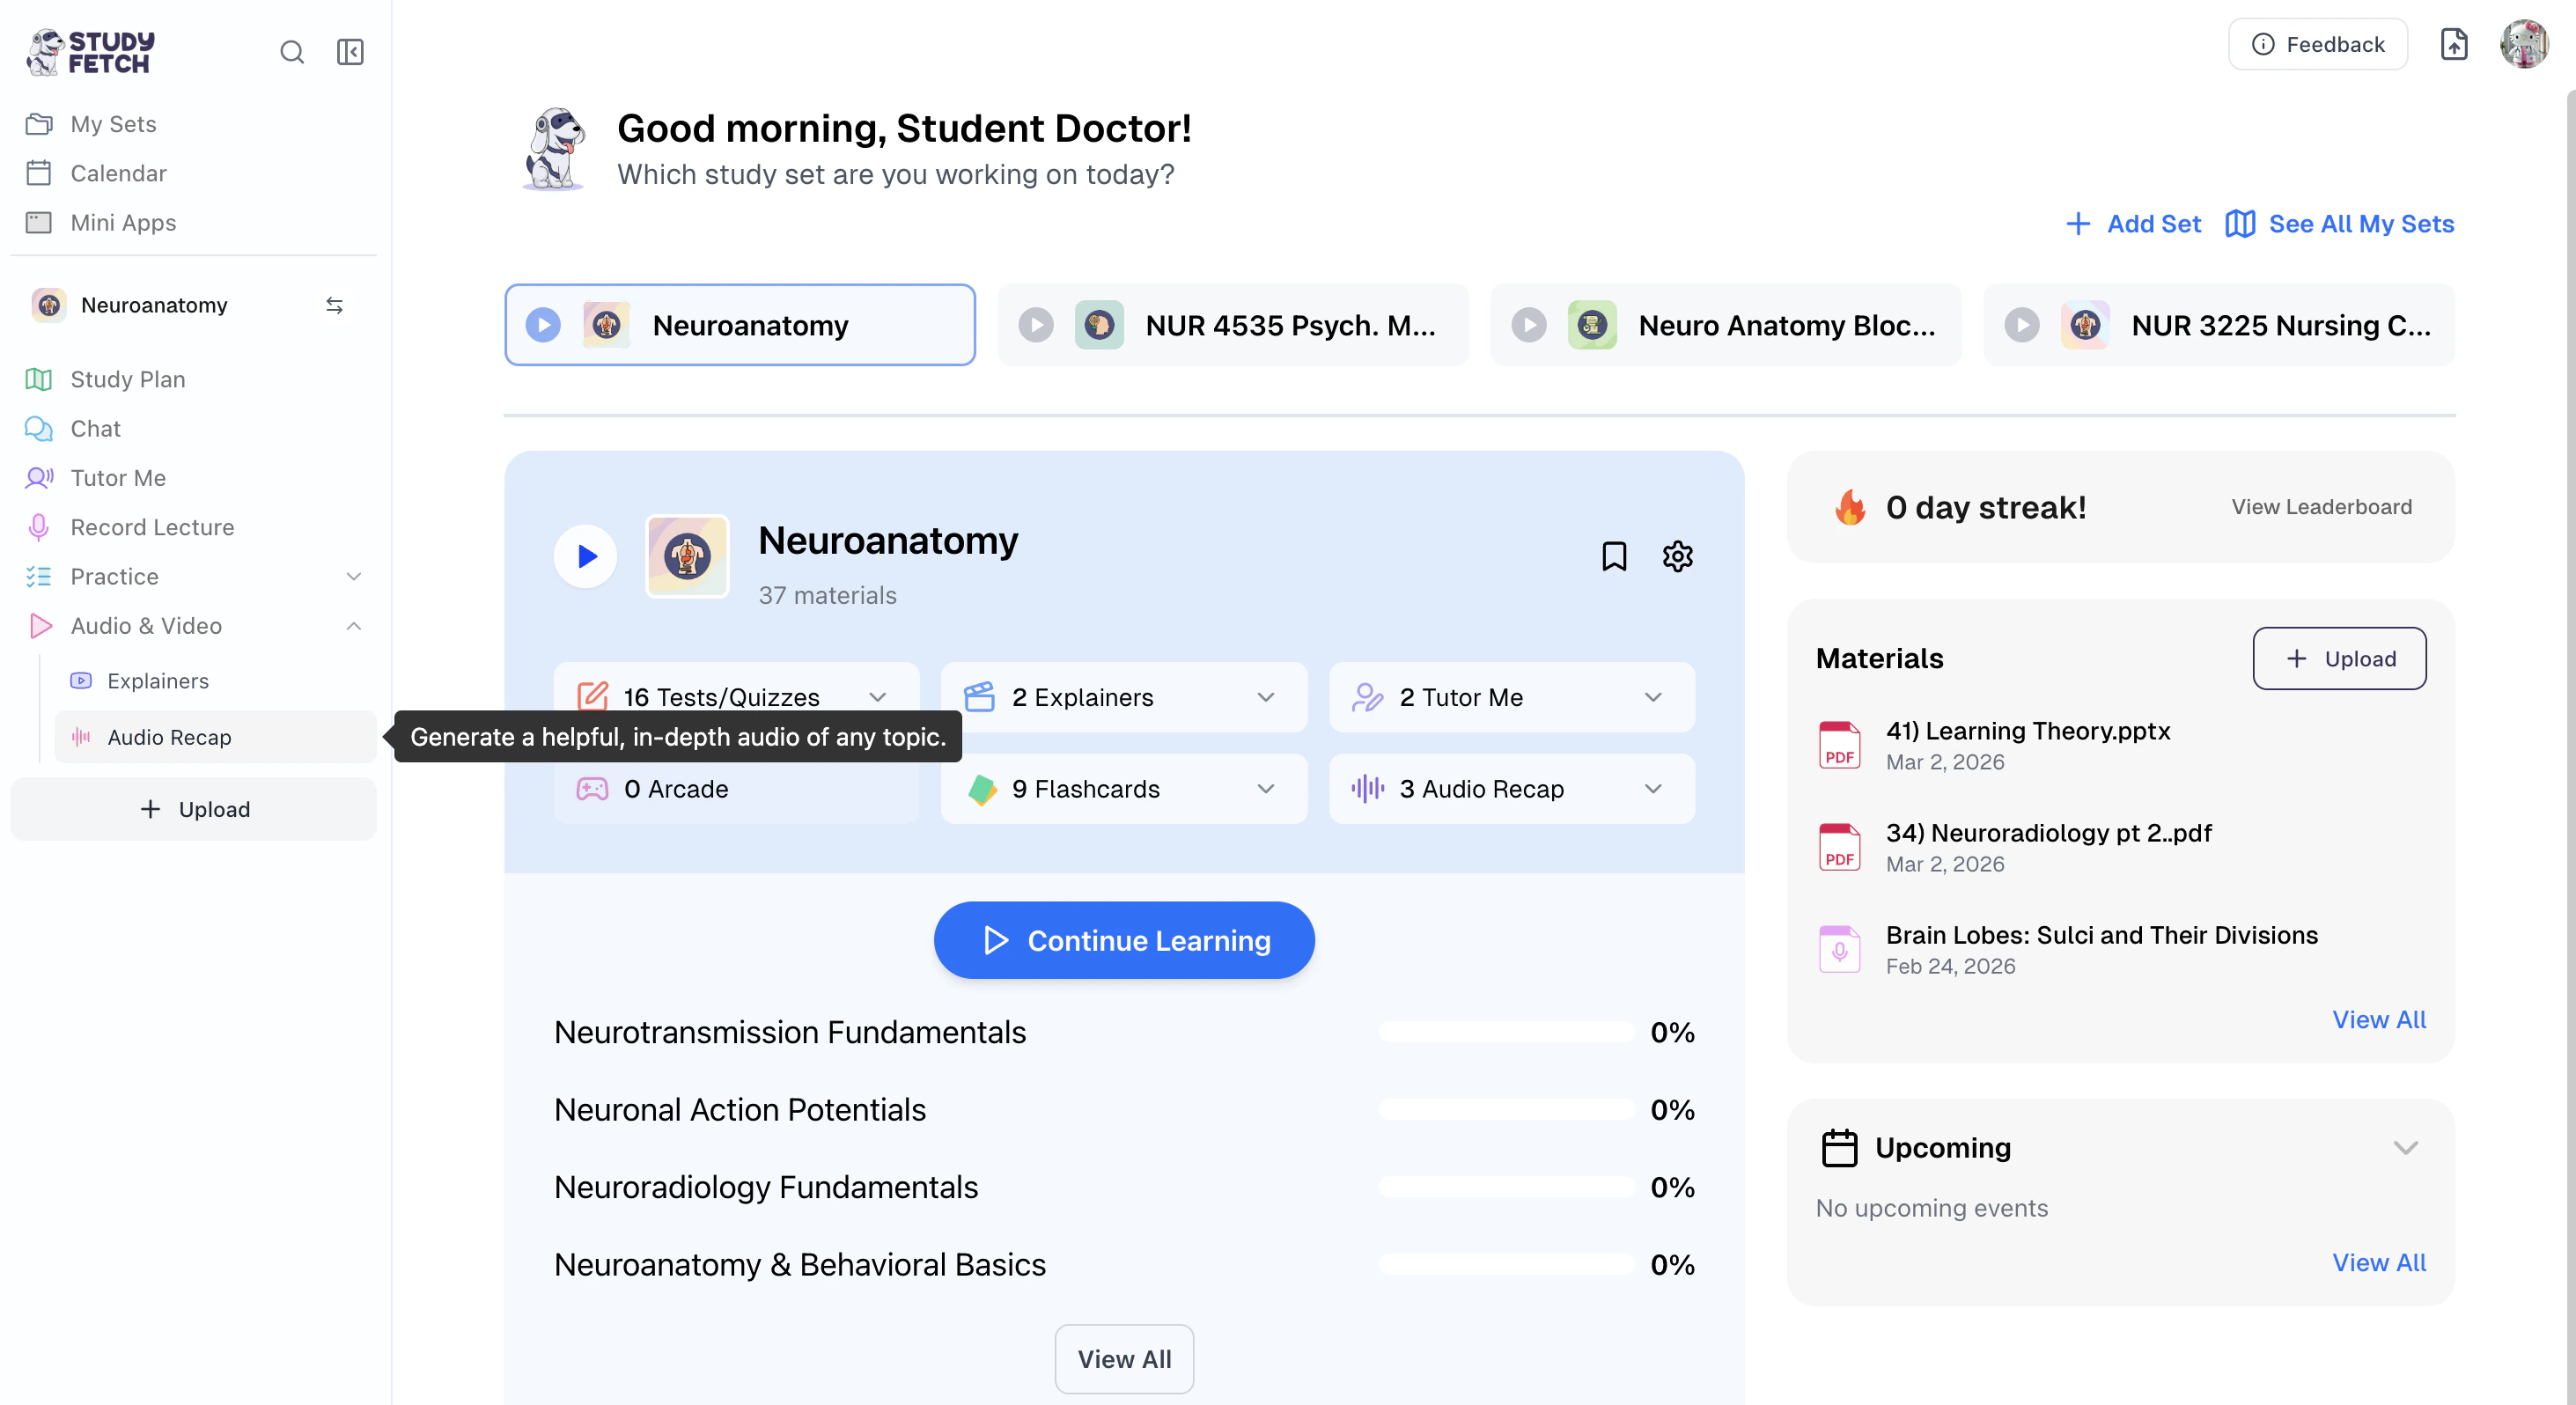The height and width of the screenshot is (1405, 2576).
Task: Open the user profile avatar
Action: [2523, 44]
